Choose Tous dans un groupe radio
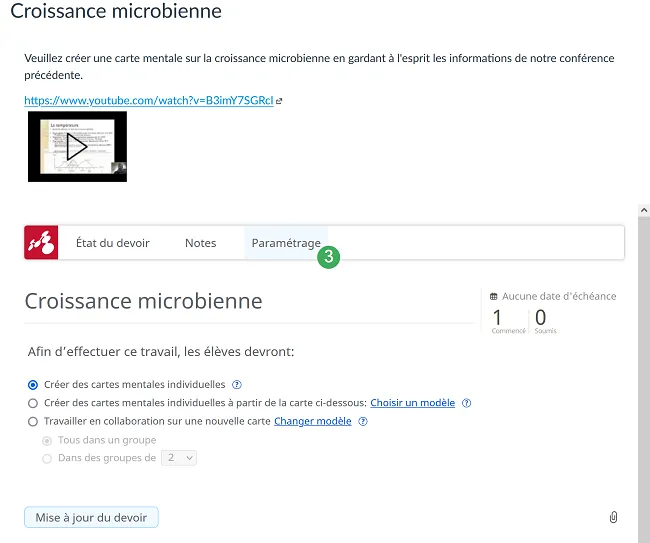Viewport: 650px width, 543px height. pos(47,441)
